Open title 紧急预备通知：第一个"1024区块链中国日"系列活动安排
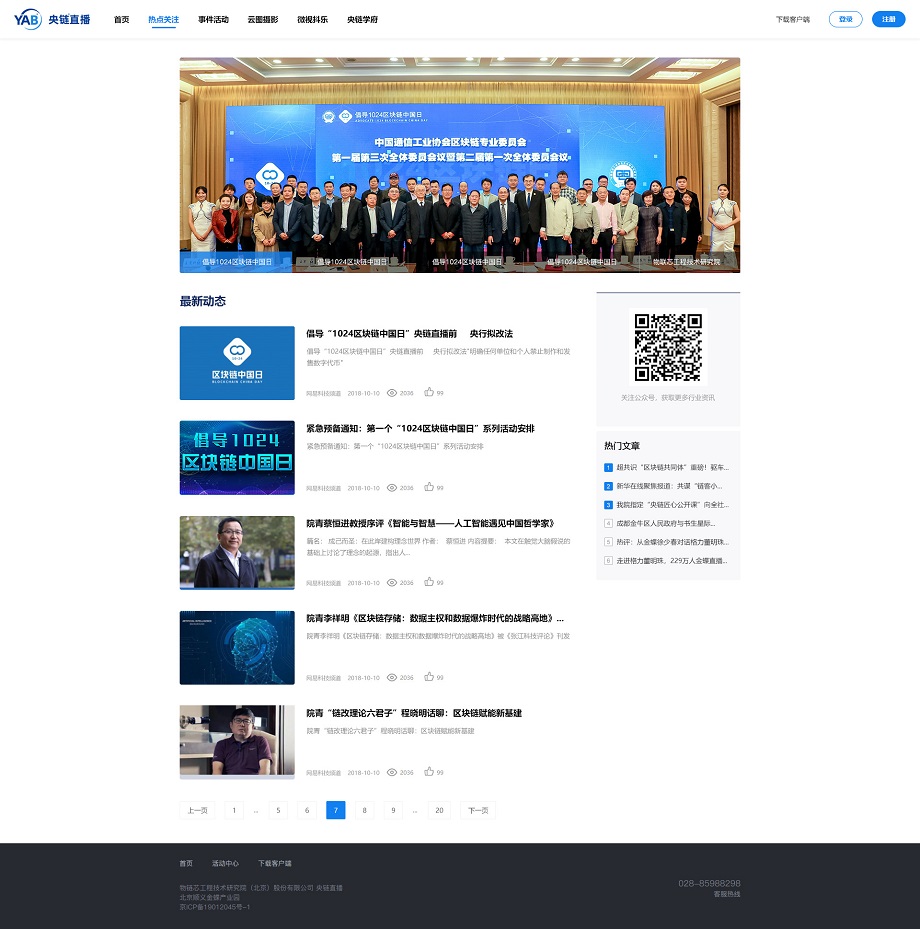Viewport: 920px width, 929px height. click(x=420, y=428)
